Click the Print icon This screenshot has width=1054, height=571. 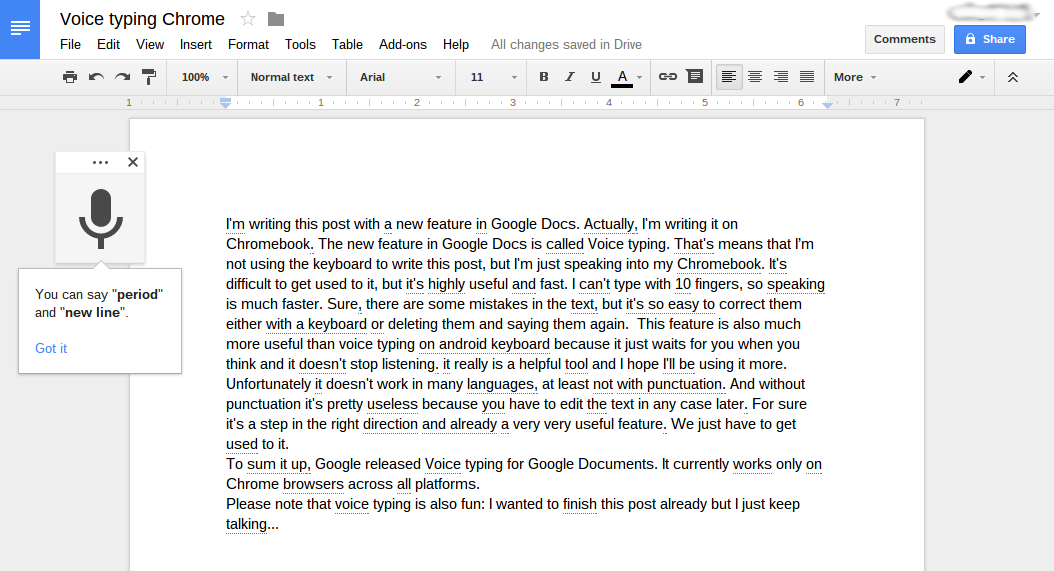pyautogui.click(x=70, y=77)
